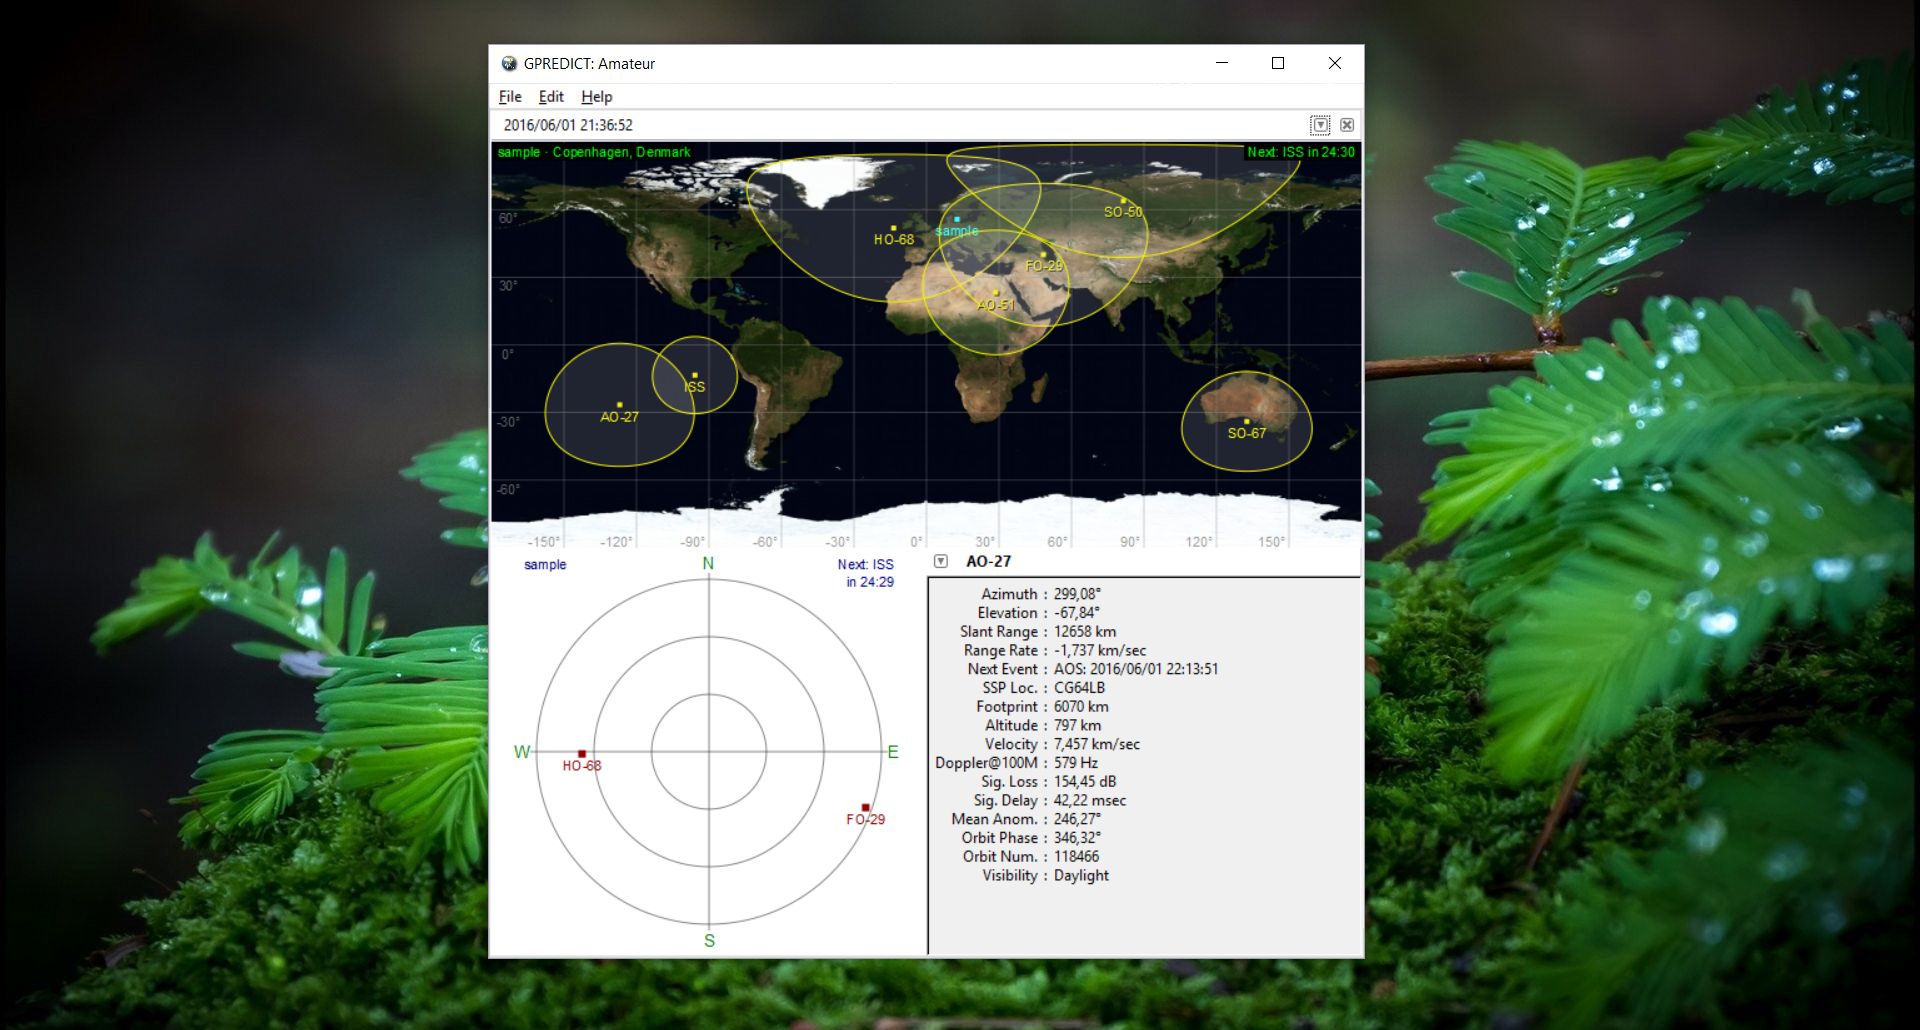
Task: Close the map module with its X icon
Action: point(1347,125)
